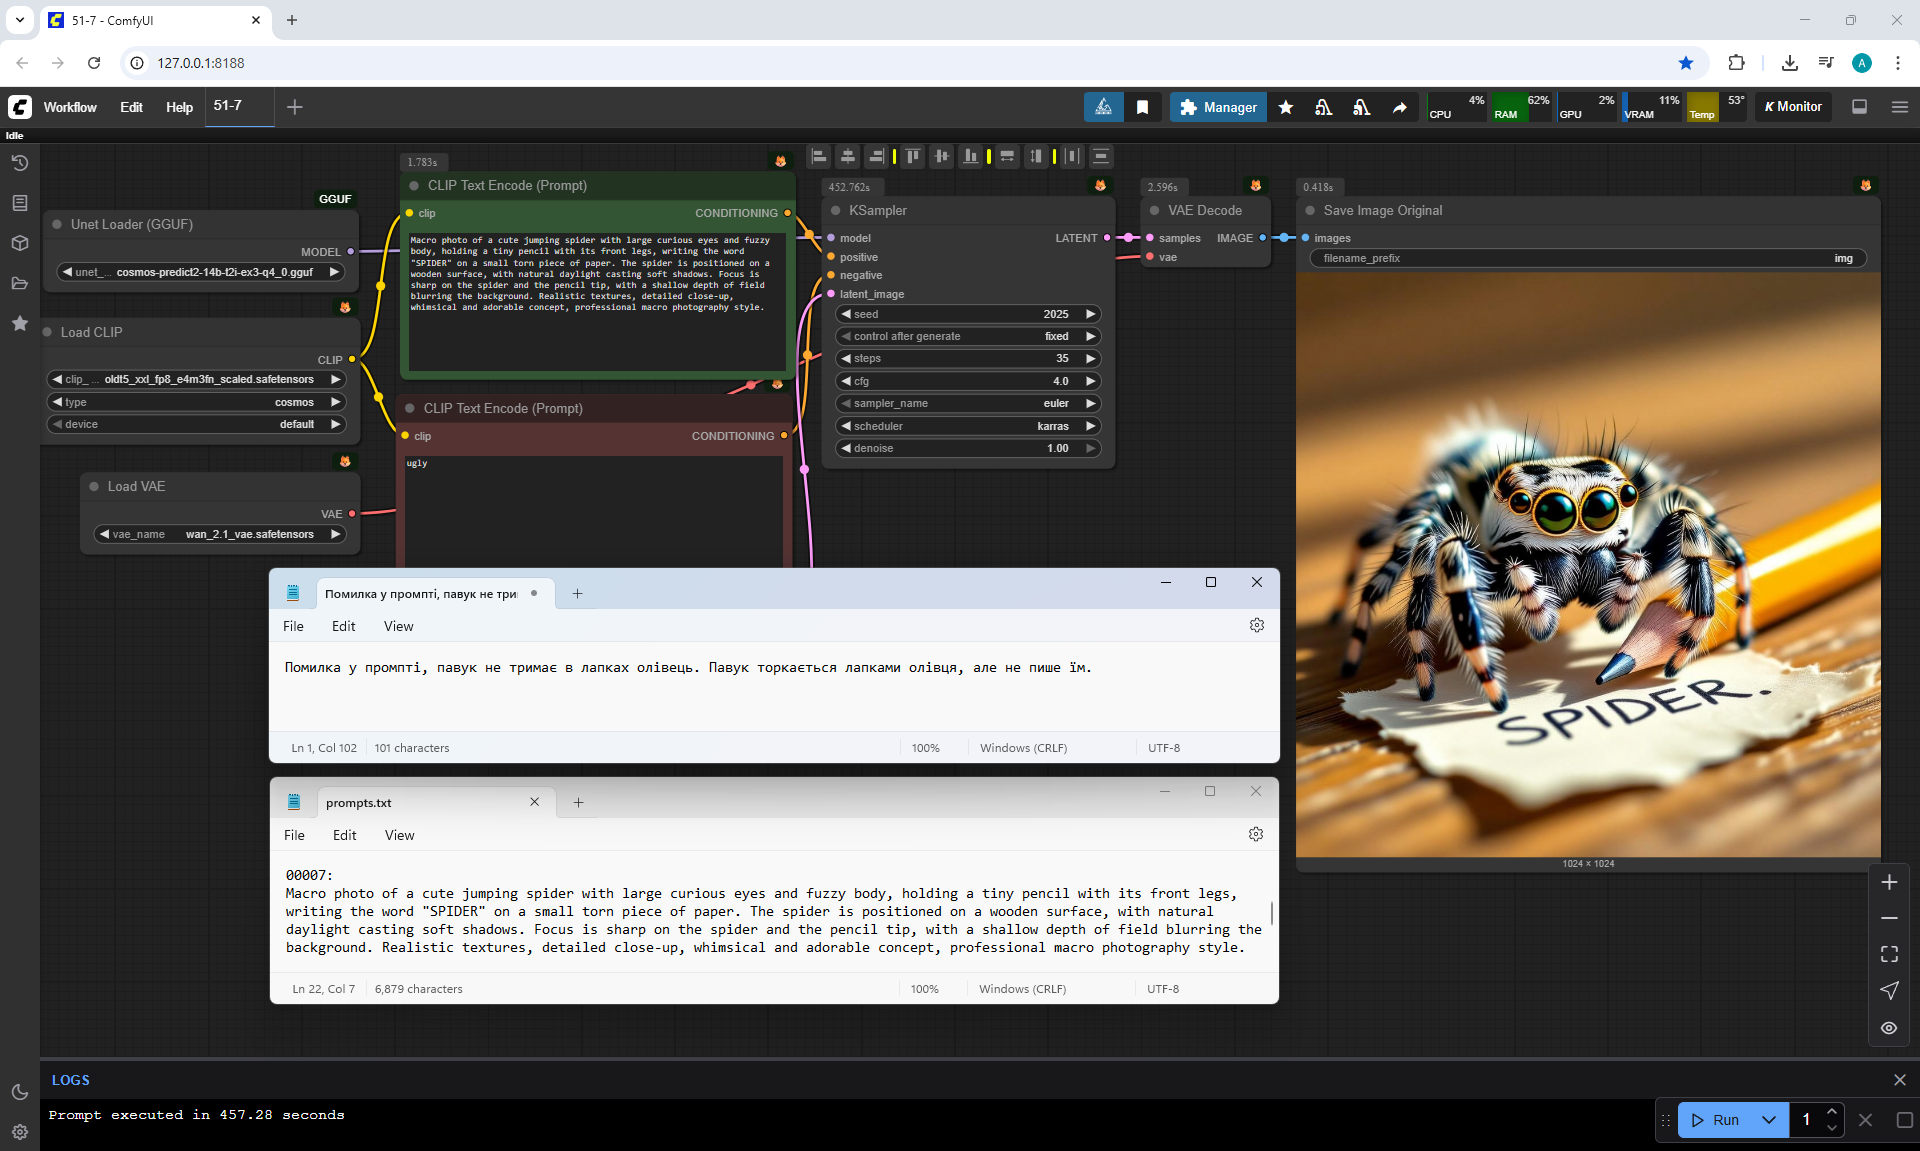Expand the Run button dropdown arrow
Image resolution: width=1920 pixels, height=1151 pixels.
pos(1769,1120)
